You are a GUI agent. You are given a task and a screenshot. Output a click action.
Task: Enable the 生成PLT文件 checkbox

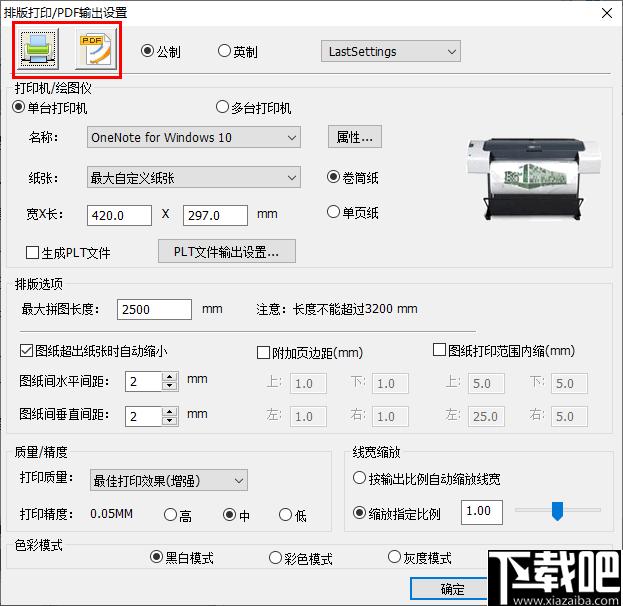point(33,253)
